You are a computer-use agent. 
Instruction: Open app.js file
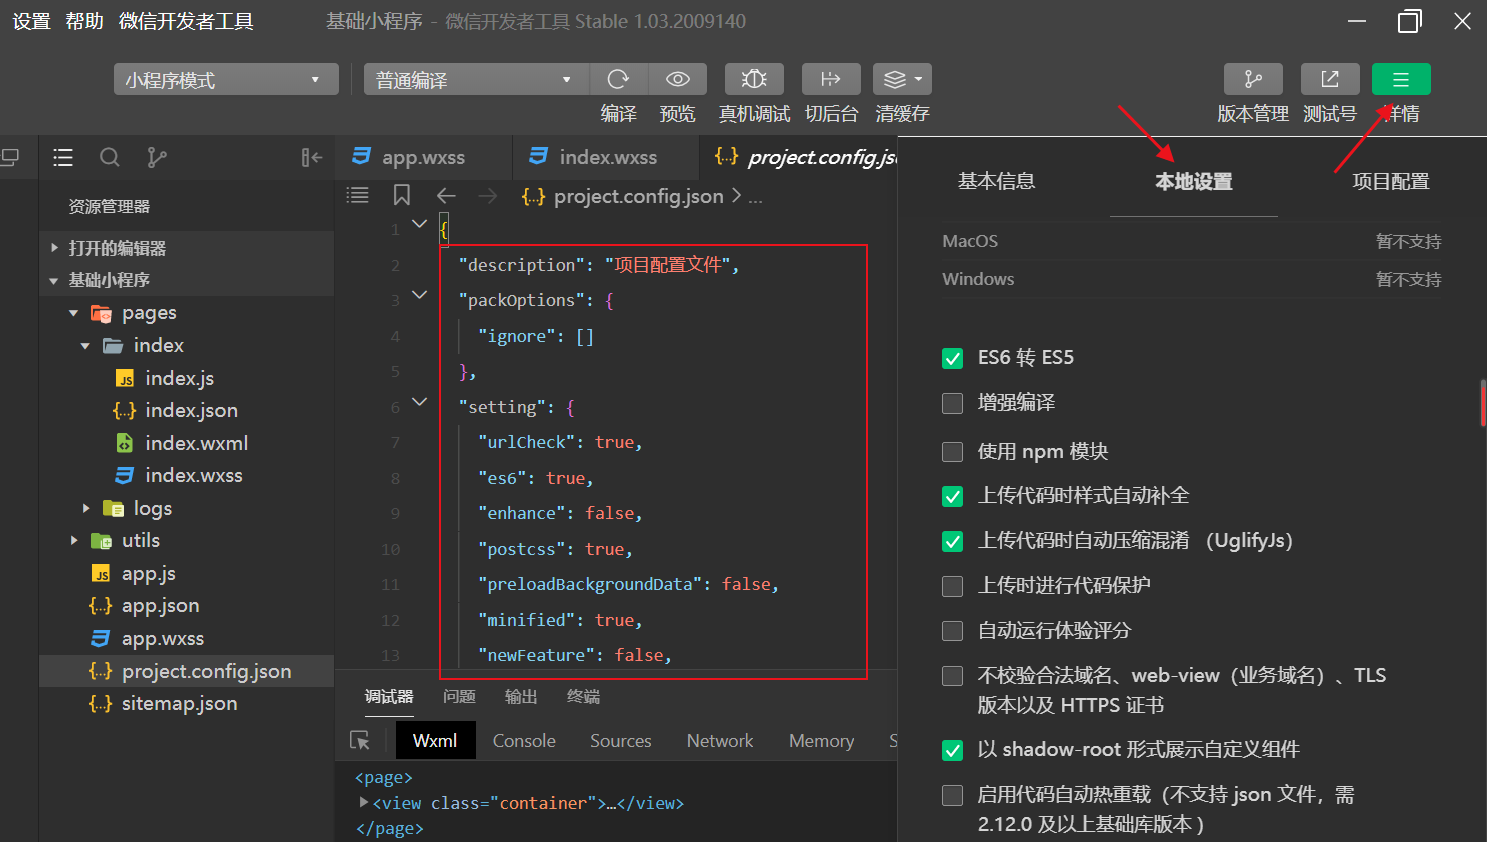(x=149, y=573)
